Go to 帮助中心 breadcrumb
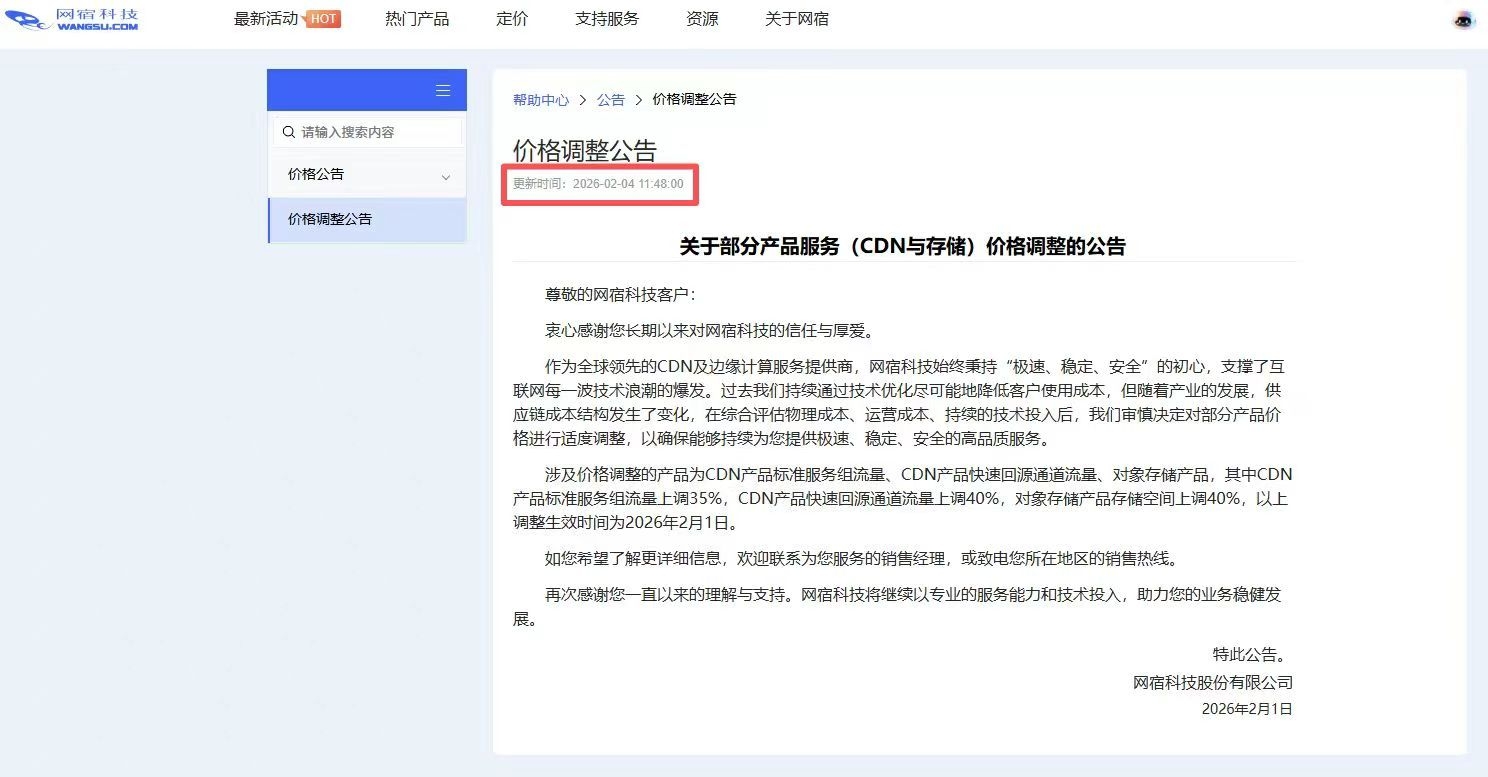 541,100
